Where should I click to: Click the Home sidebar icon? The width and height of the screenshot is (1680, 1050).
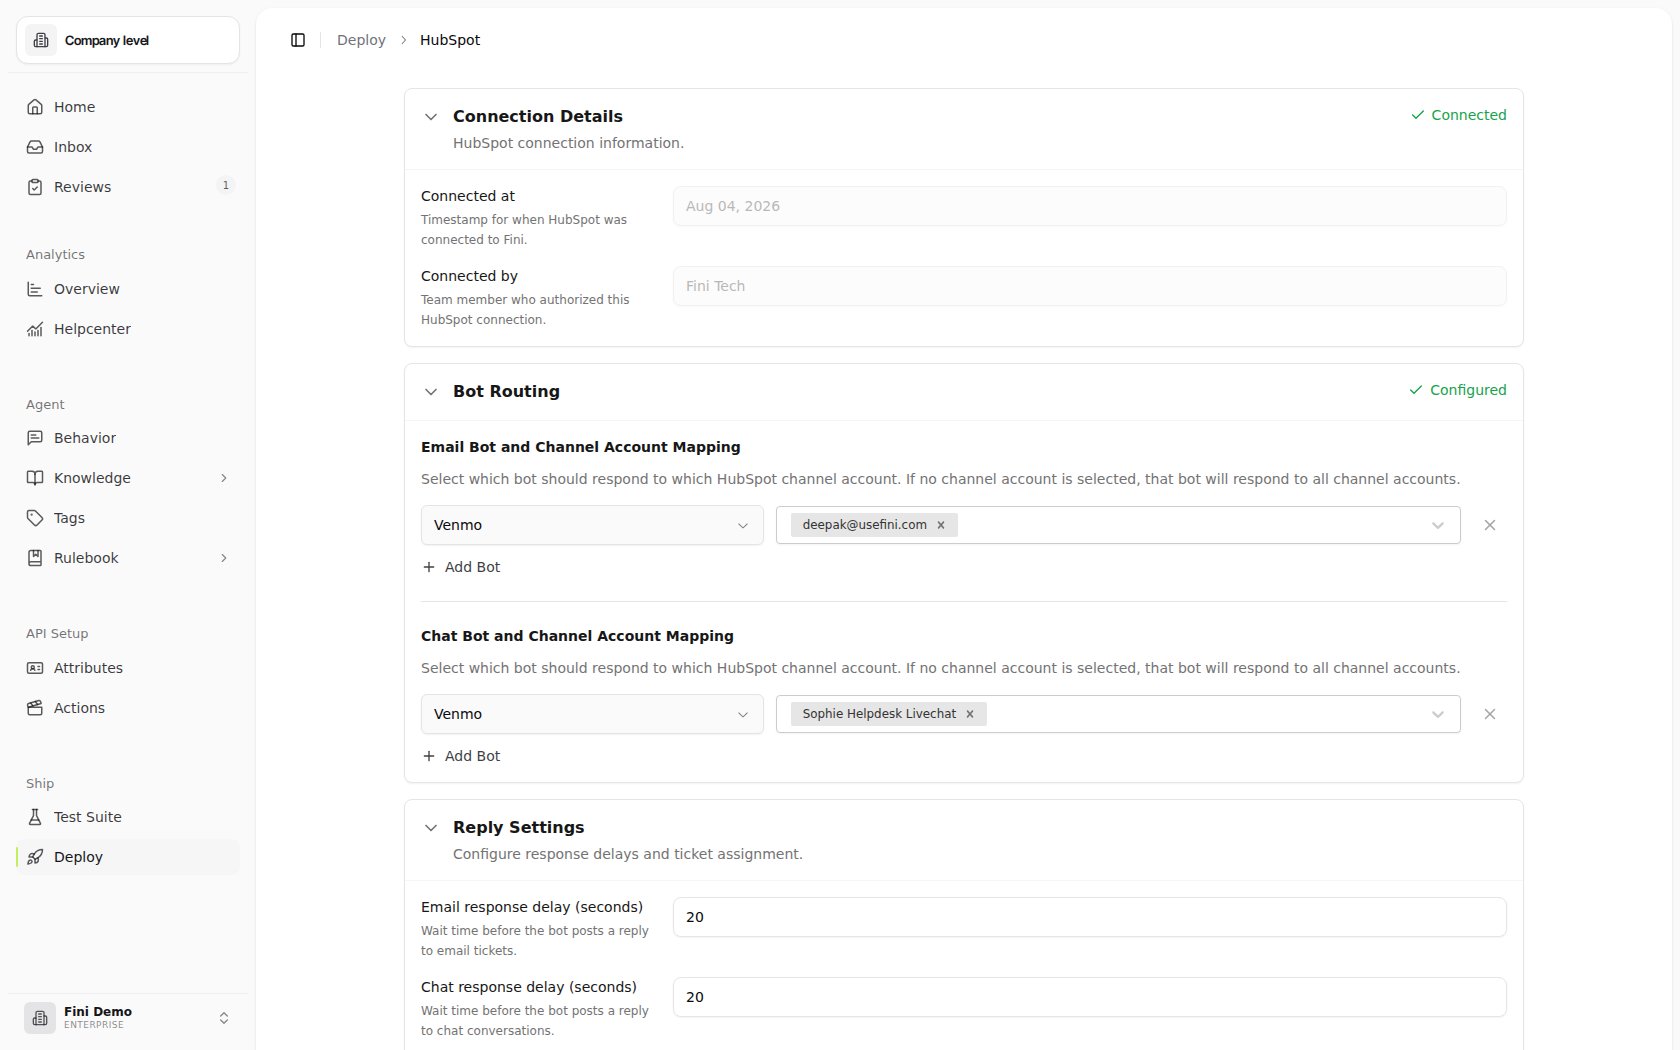click(35, 107)
